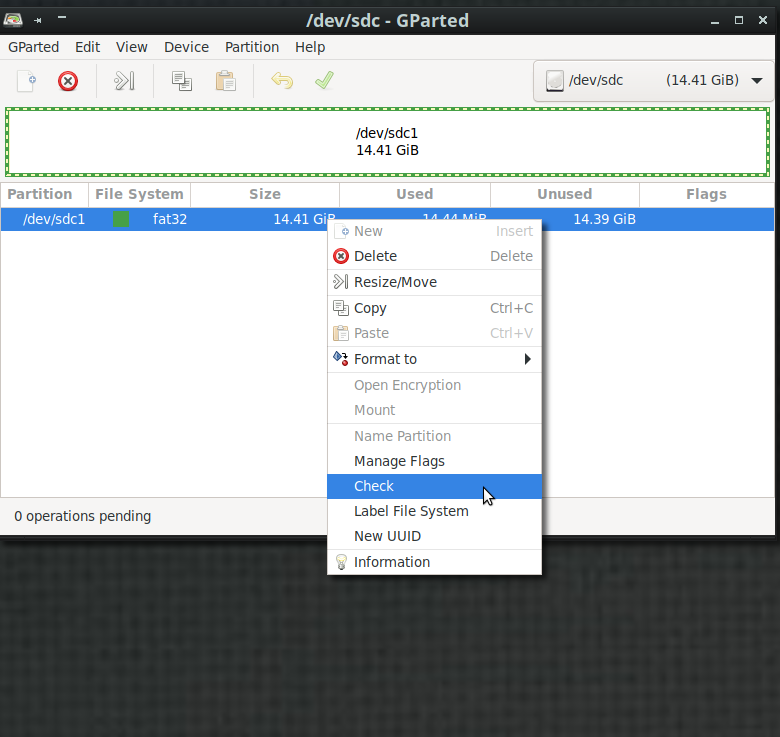780x737 pixels.
Task: Select Format to in context menu
Action: pyautogui.click(x=434, y=359)
